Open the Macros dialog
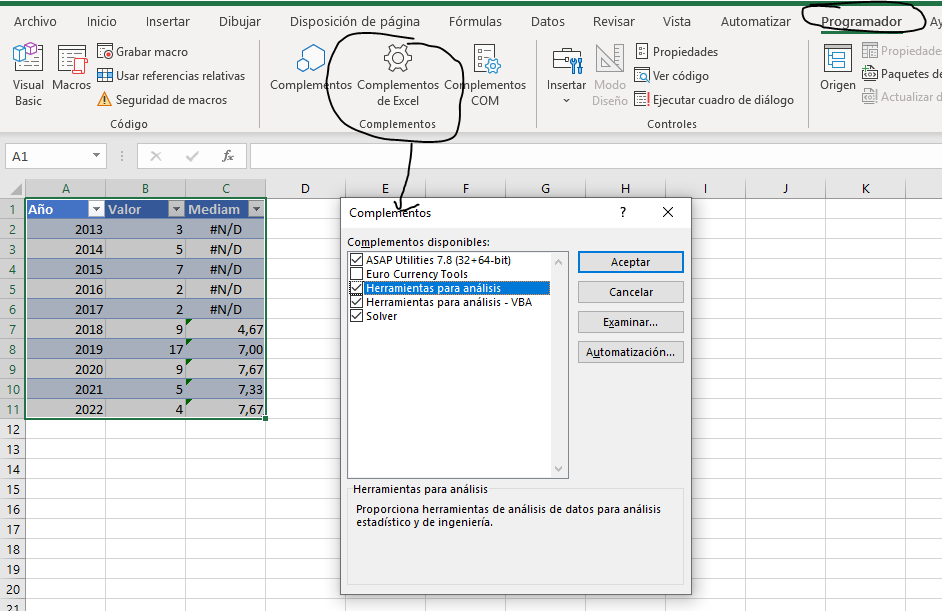942x611 pixels. tap(71, 68)
